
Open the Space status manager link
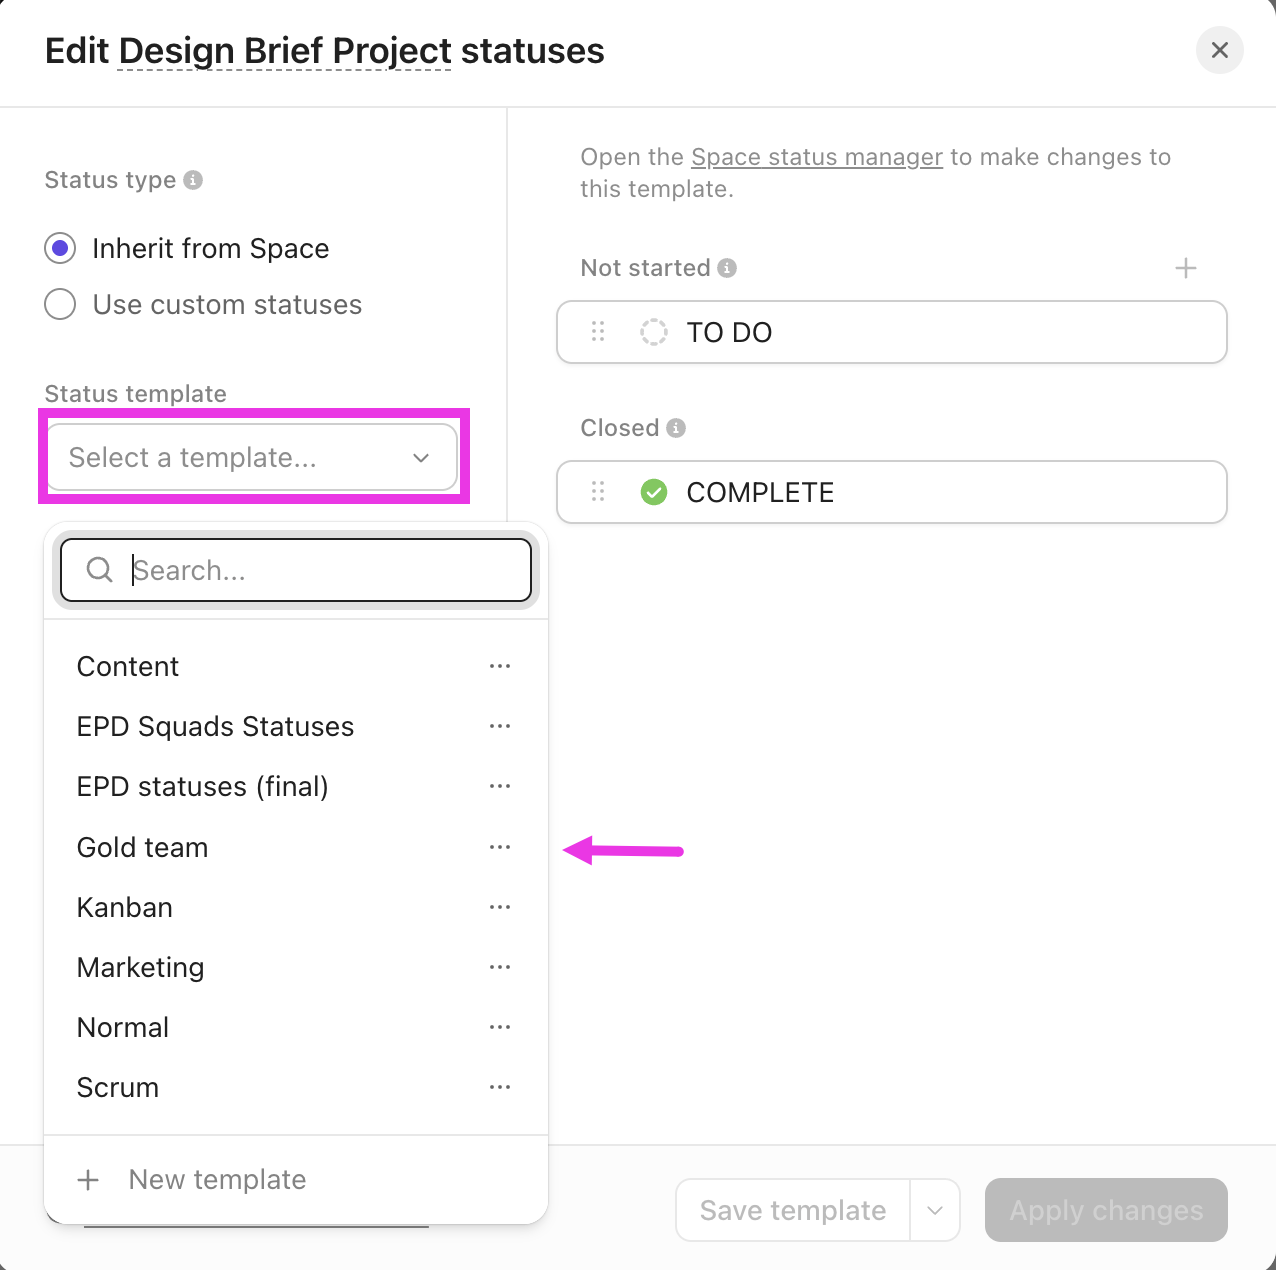point(816,157)
